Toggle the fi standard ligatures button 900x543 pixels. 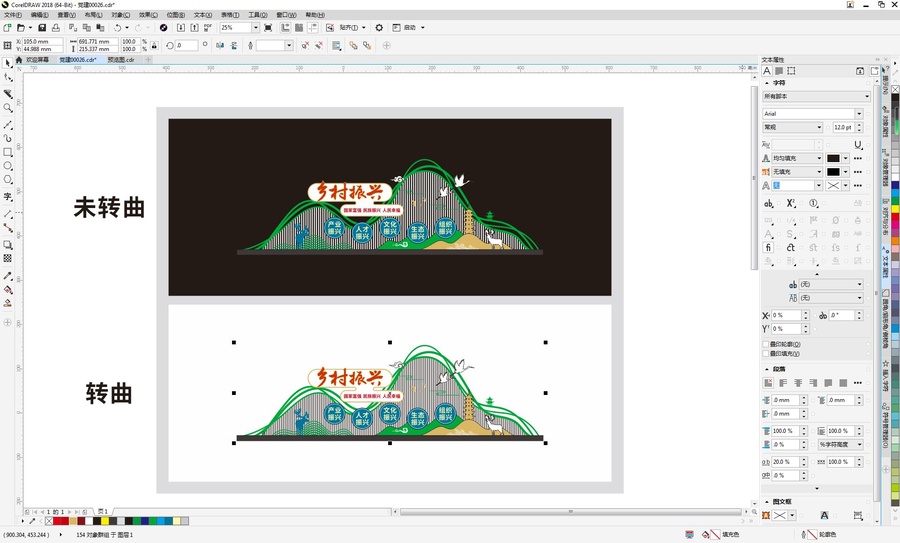pyautogui.click(x=768, y=247)
